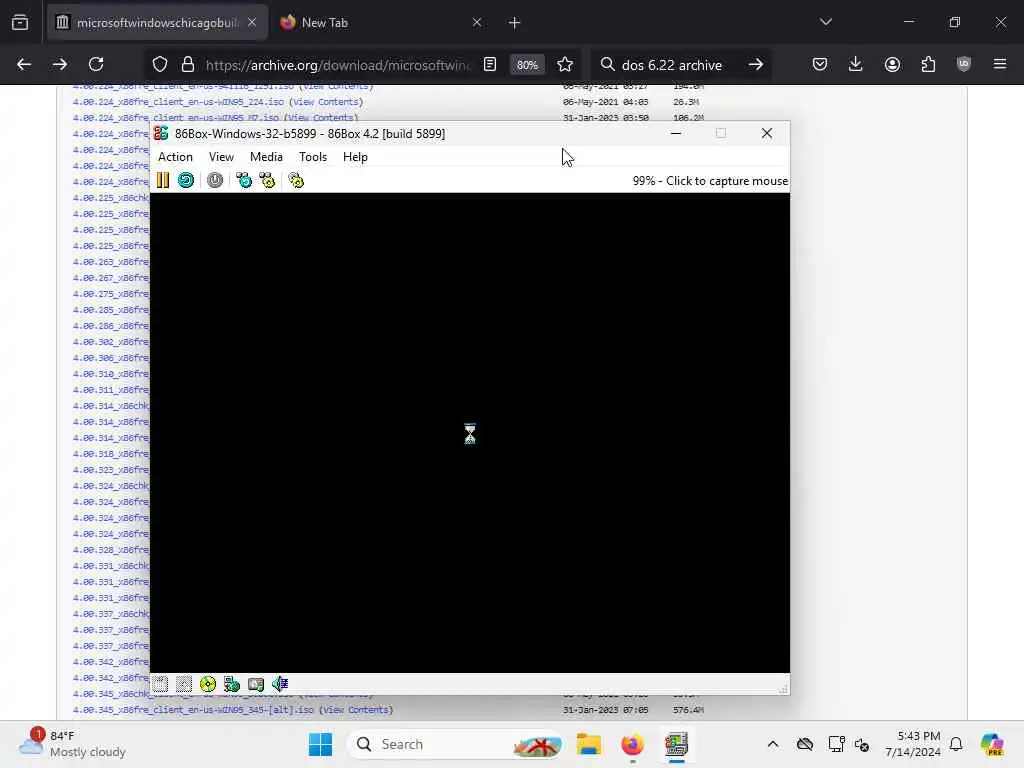Screen dimensions: 1024x768
Task: Click the 86Box taskbar icon
Action: pyautogui.click(x=677, y=744)
